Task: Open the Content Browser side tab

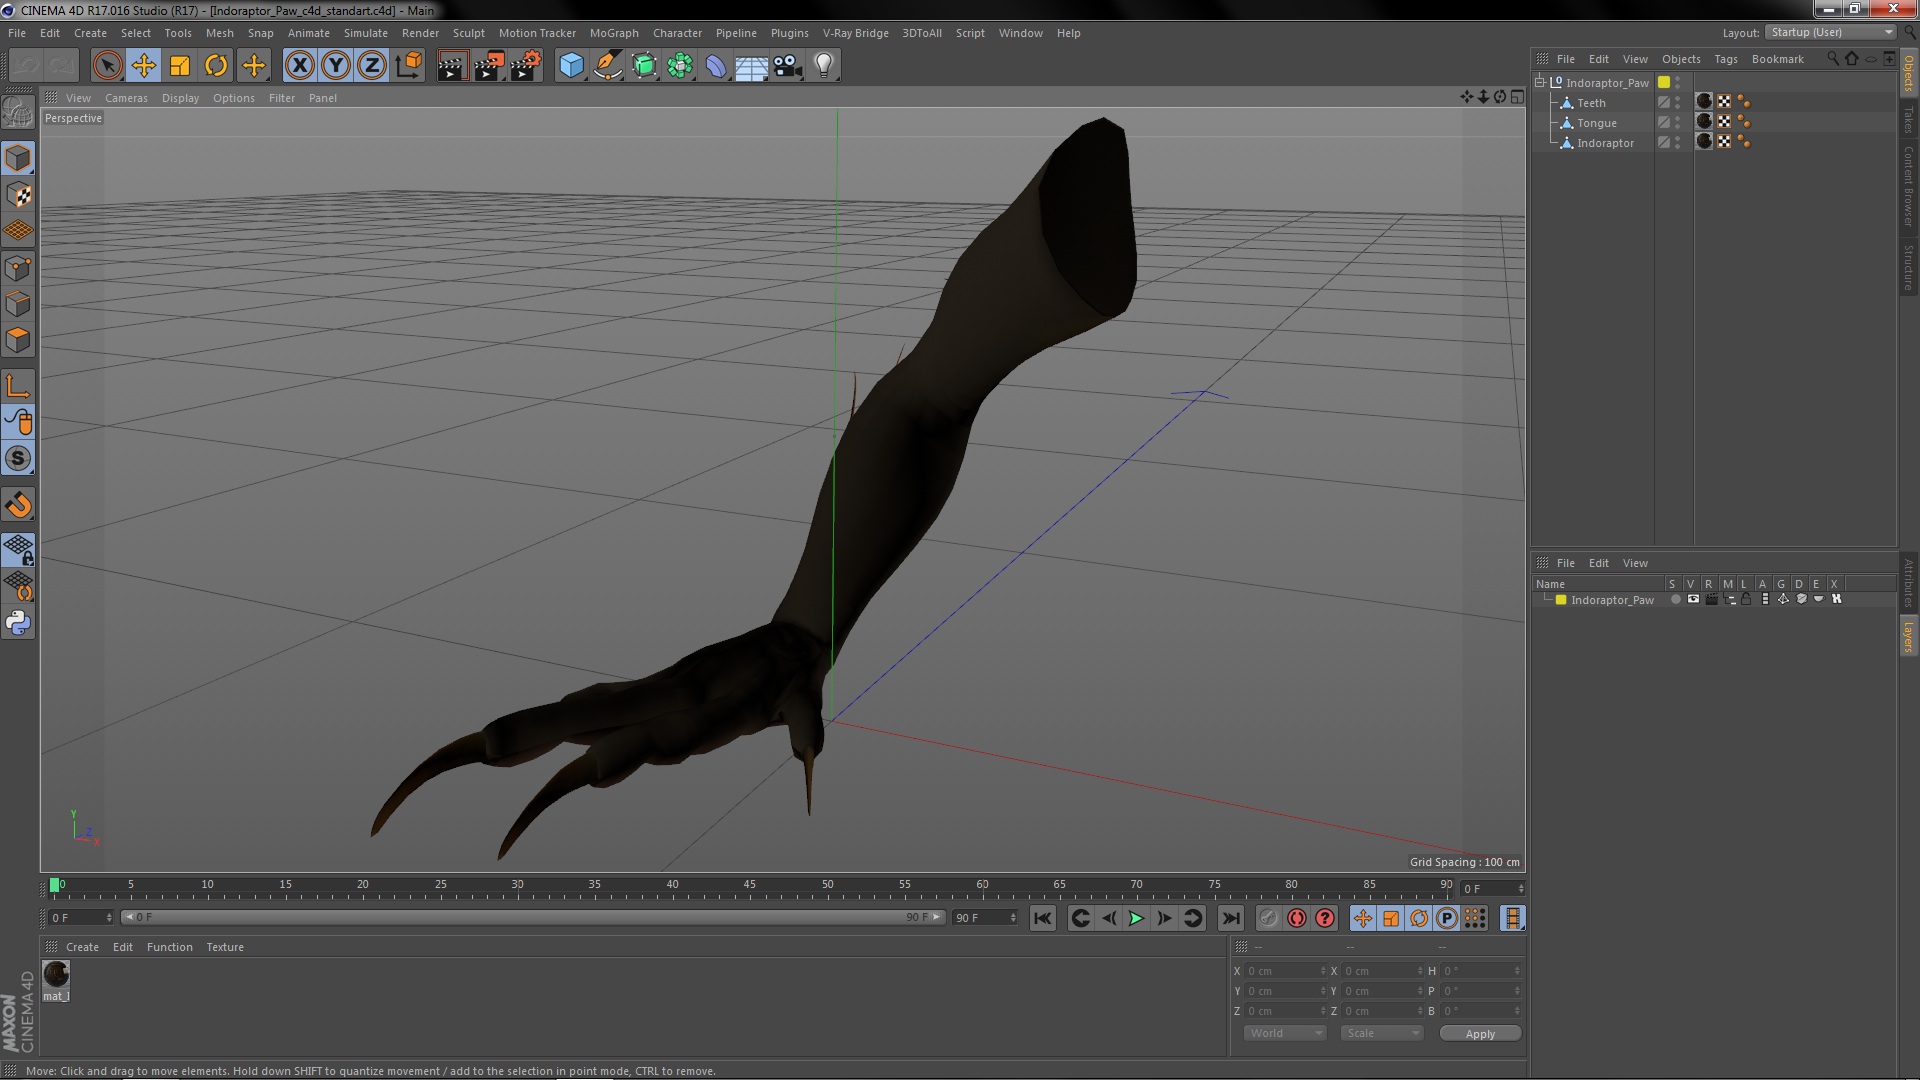Action: 1909,186
